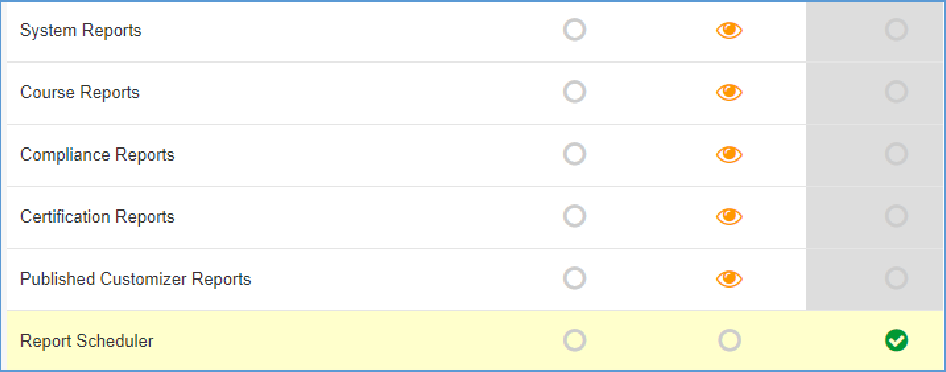Click the orange eye icon for System Reports
This screenshot has width=946, height=372.
729,30
